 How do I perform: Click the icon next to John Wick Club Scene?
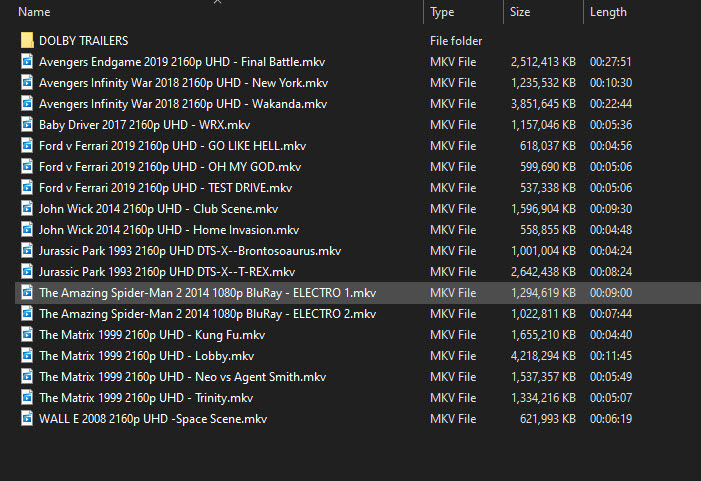[27, 209]
